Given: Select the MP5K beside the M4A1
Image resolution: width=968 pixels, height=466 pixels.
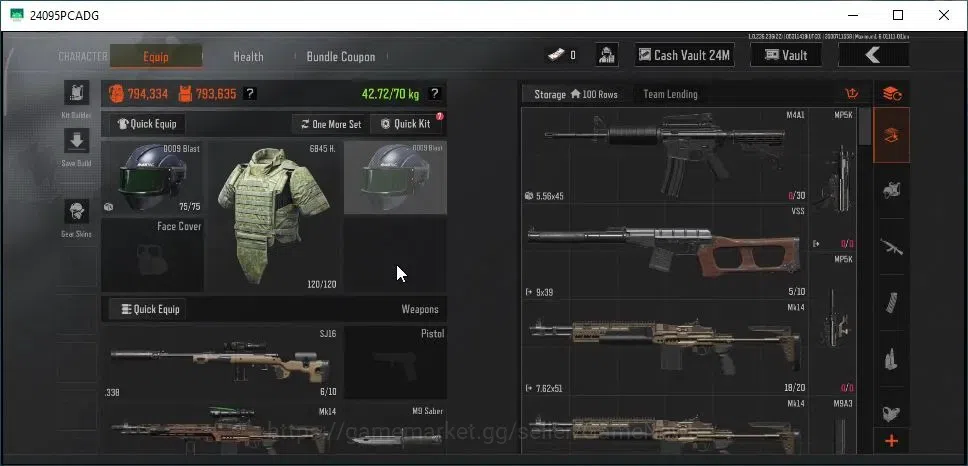Looking at the screenshot, I should pos(833,180).
